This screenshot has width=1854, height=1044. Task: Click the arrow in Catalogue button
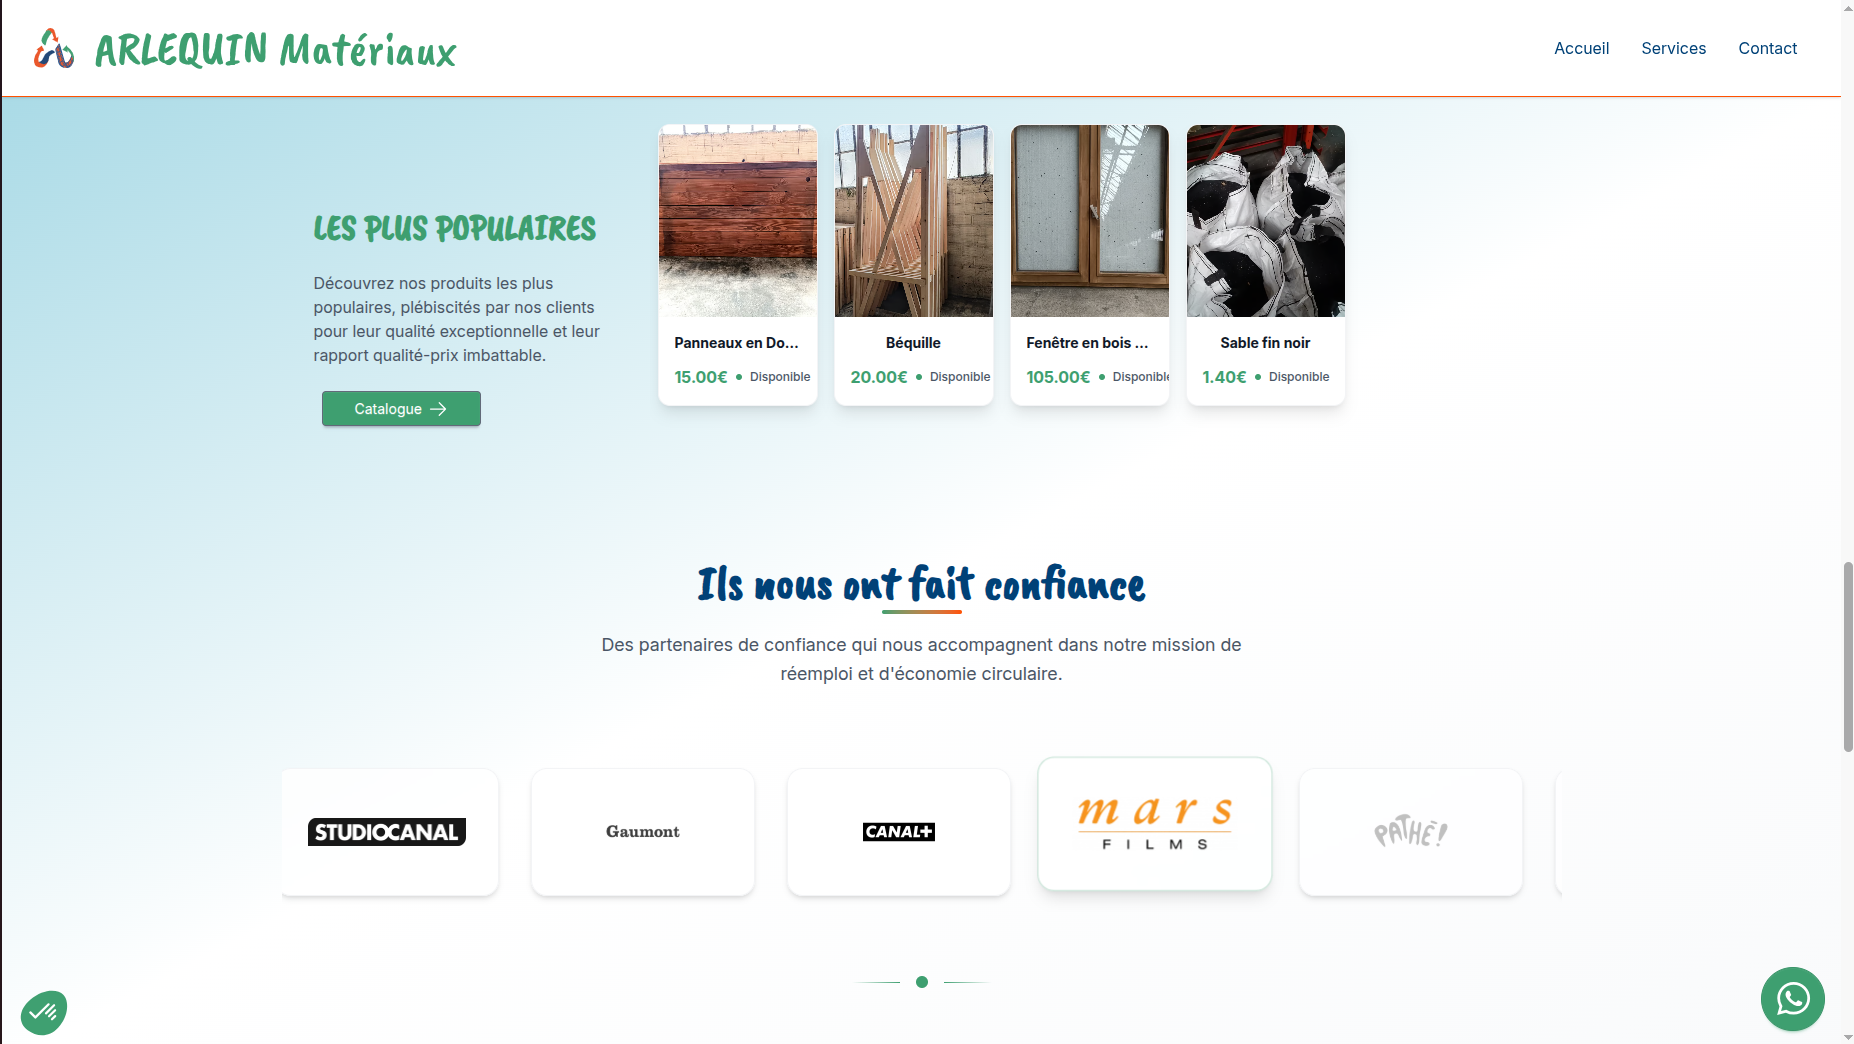click(x=438, y=409)
